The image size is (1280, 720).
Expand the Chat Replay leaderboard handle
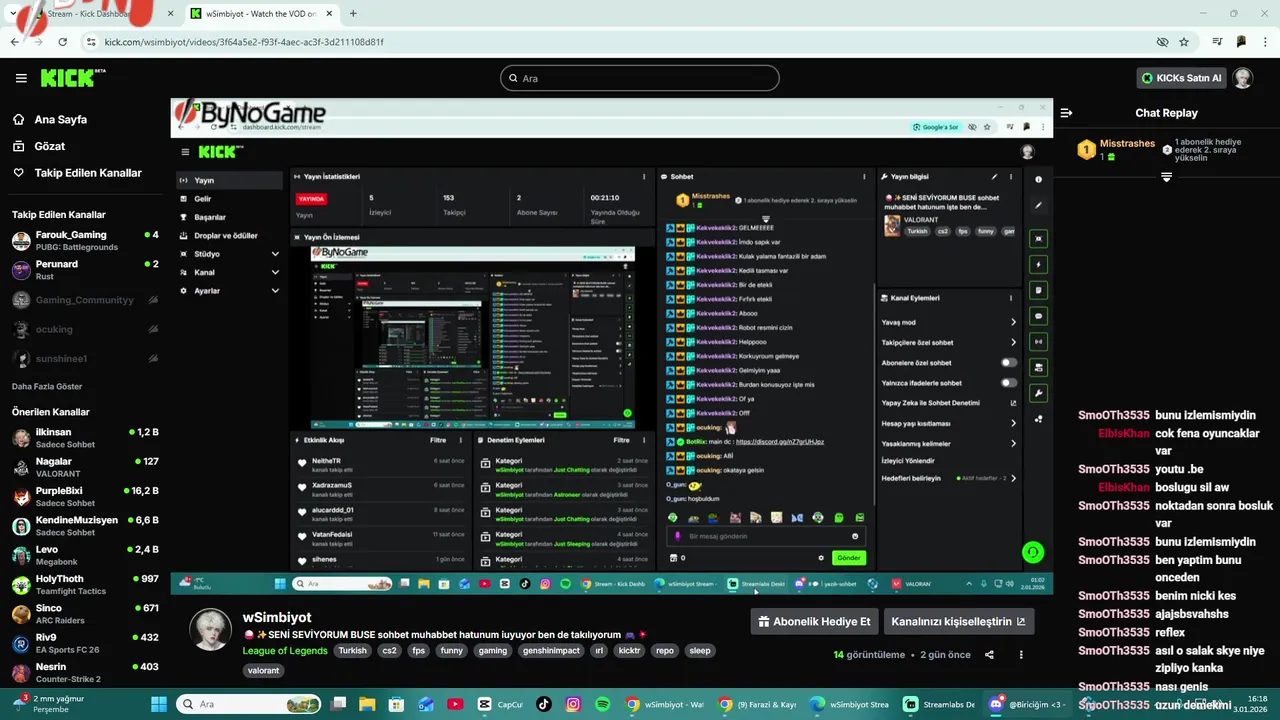coord(1166,177)
